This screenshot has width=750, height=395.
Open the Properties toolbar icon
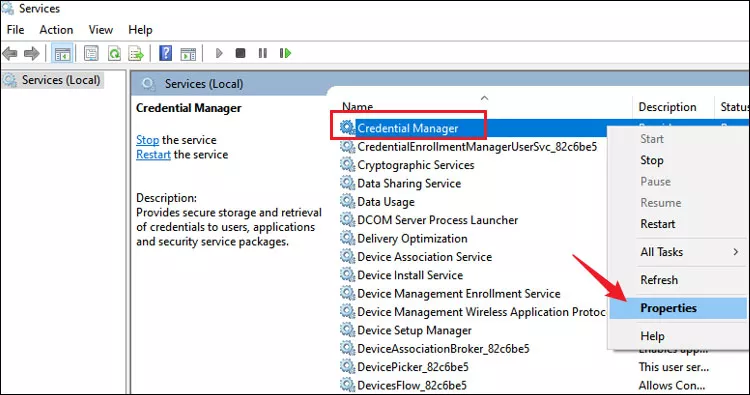(x=91, y=53)
